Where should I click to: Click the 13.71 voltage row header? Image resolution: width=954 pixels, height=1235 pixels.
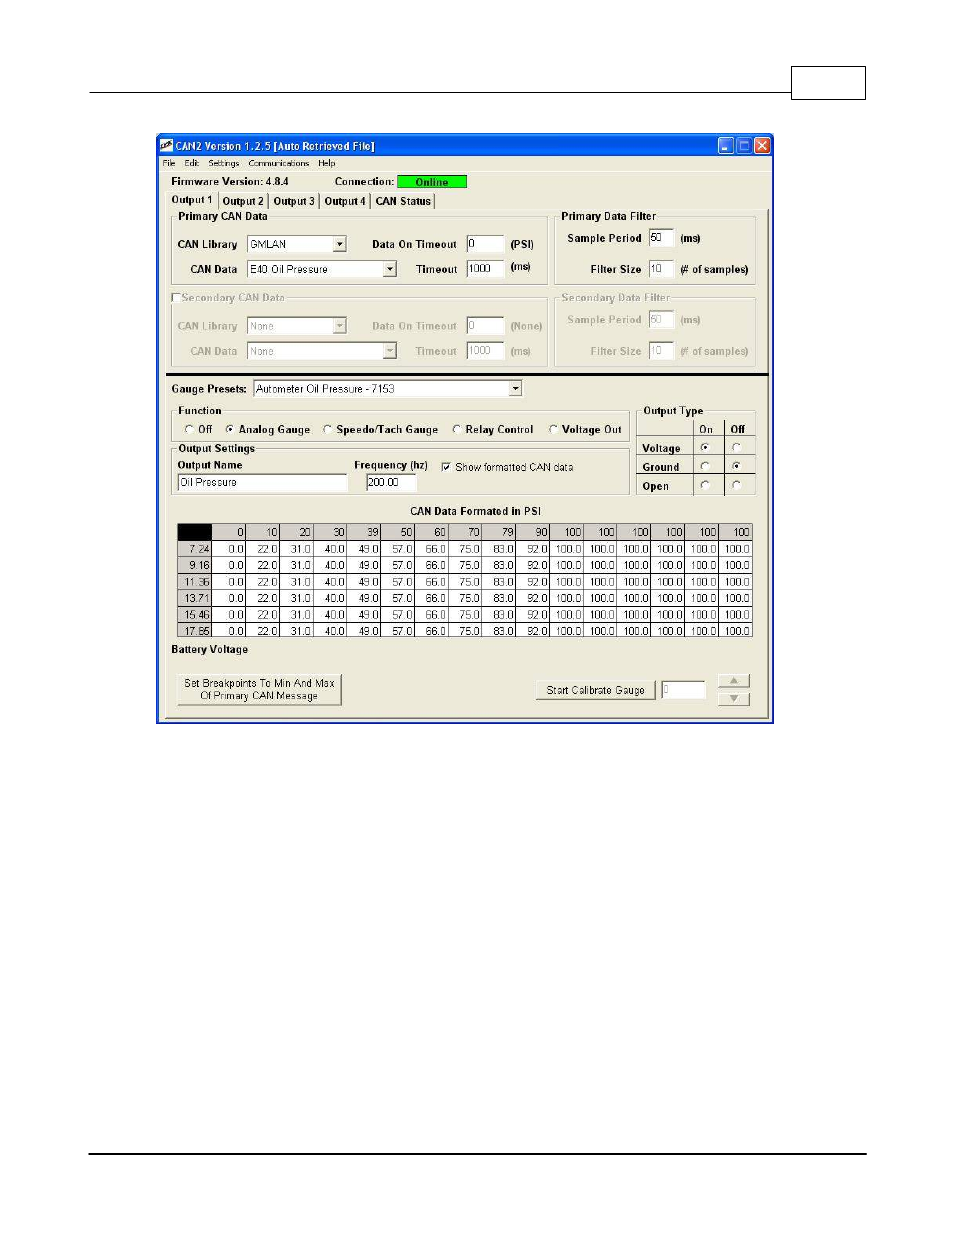coord(195,598)
